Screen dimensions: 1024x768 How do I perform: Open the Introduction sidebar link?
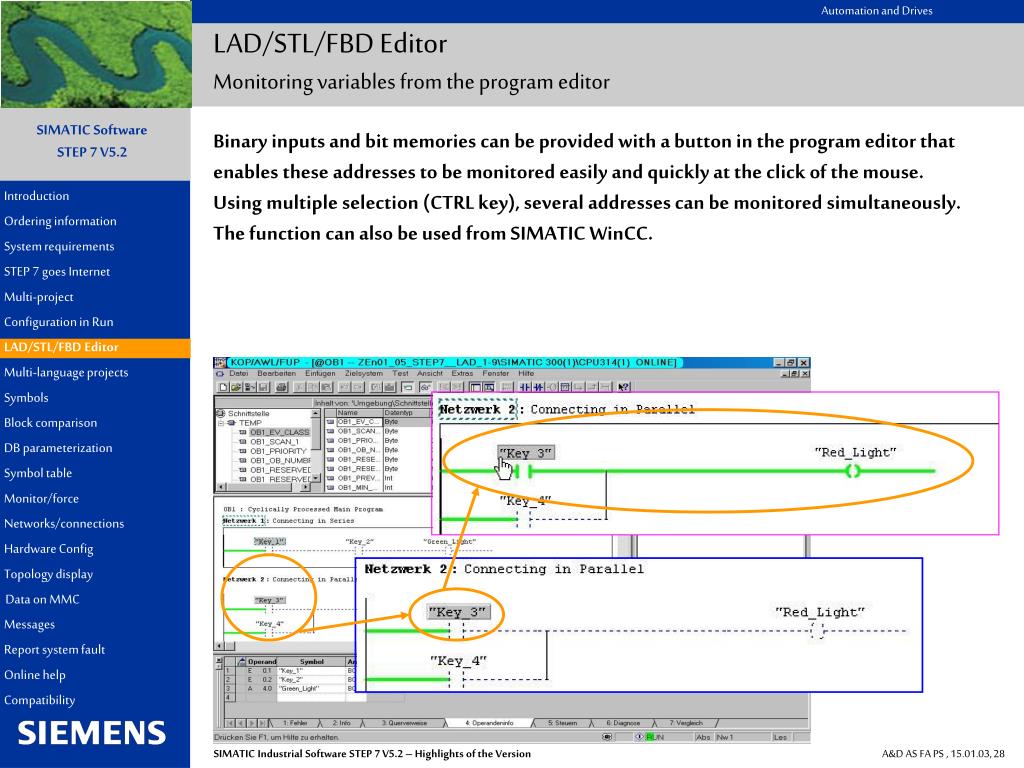coord(37,196)
